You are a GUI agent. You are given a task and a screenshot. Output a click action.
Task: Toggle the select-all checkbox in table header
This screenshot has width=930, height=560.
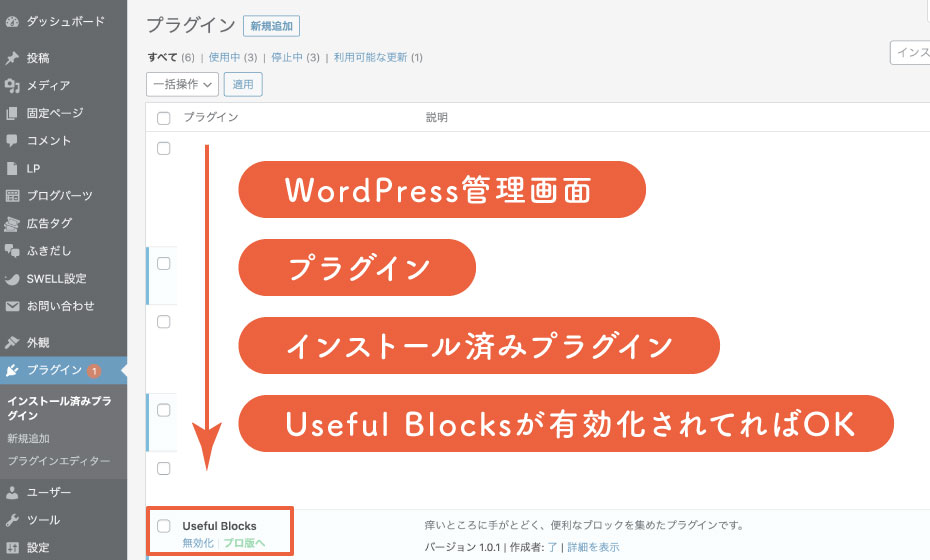coord(164,118)
